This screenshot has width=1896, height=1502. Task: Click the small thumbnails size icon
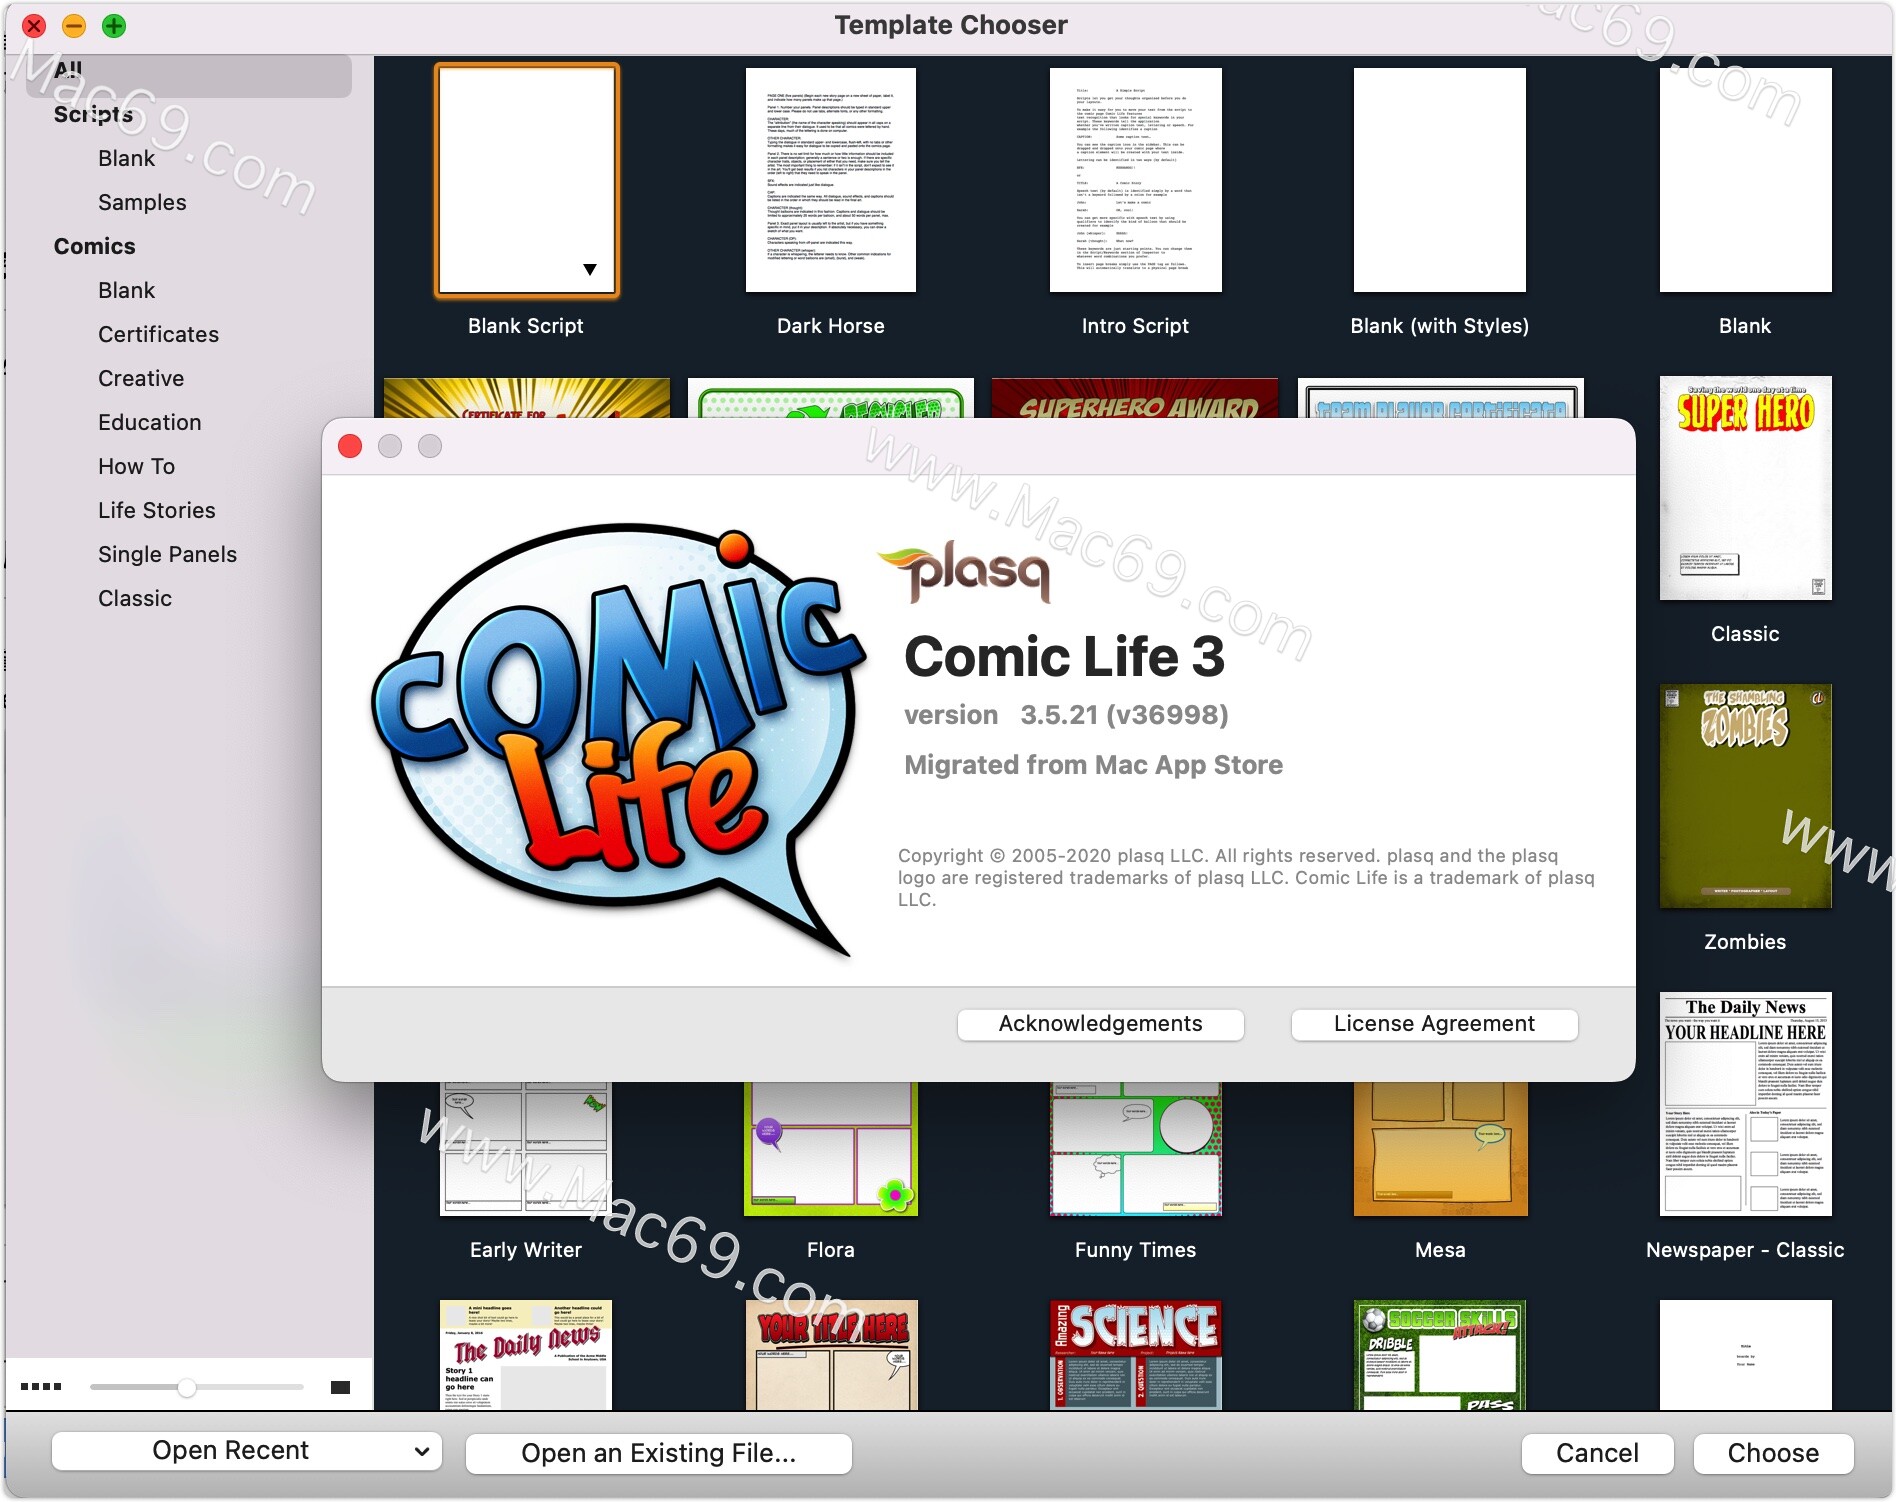tap(41, 1387)
